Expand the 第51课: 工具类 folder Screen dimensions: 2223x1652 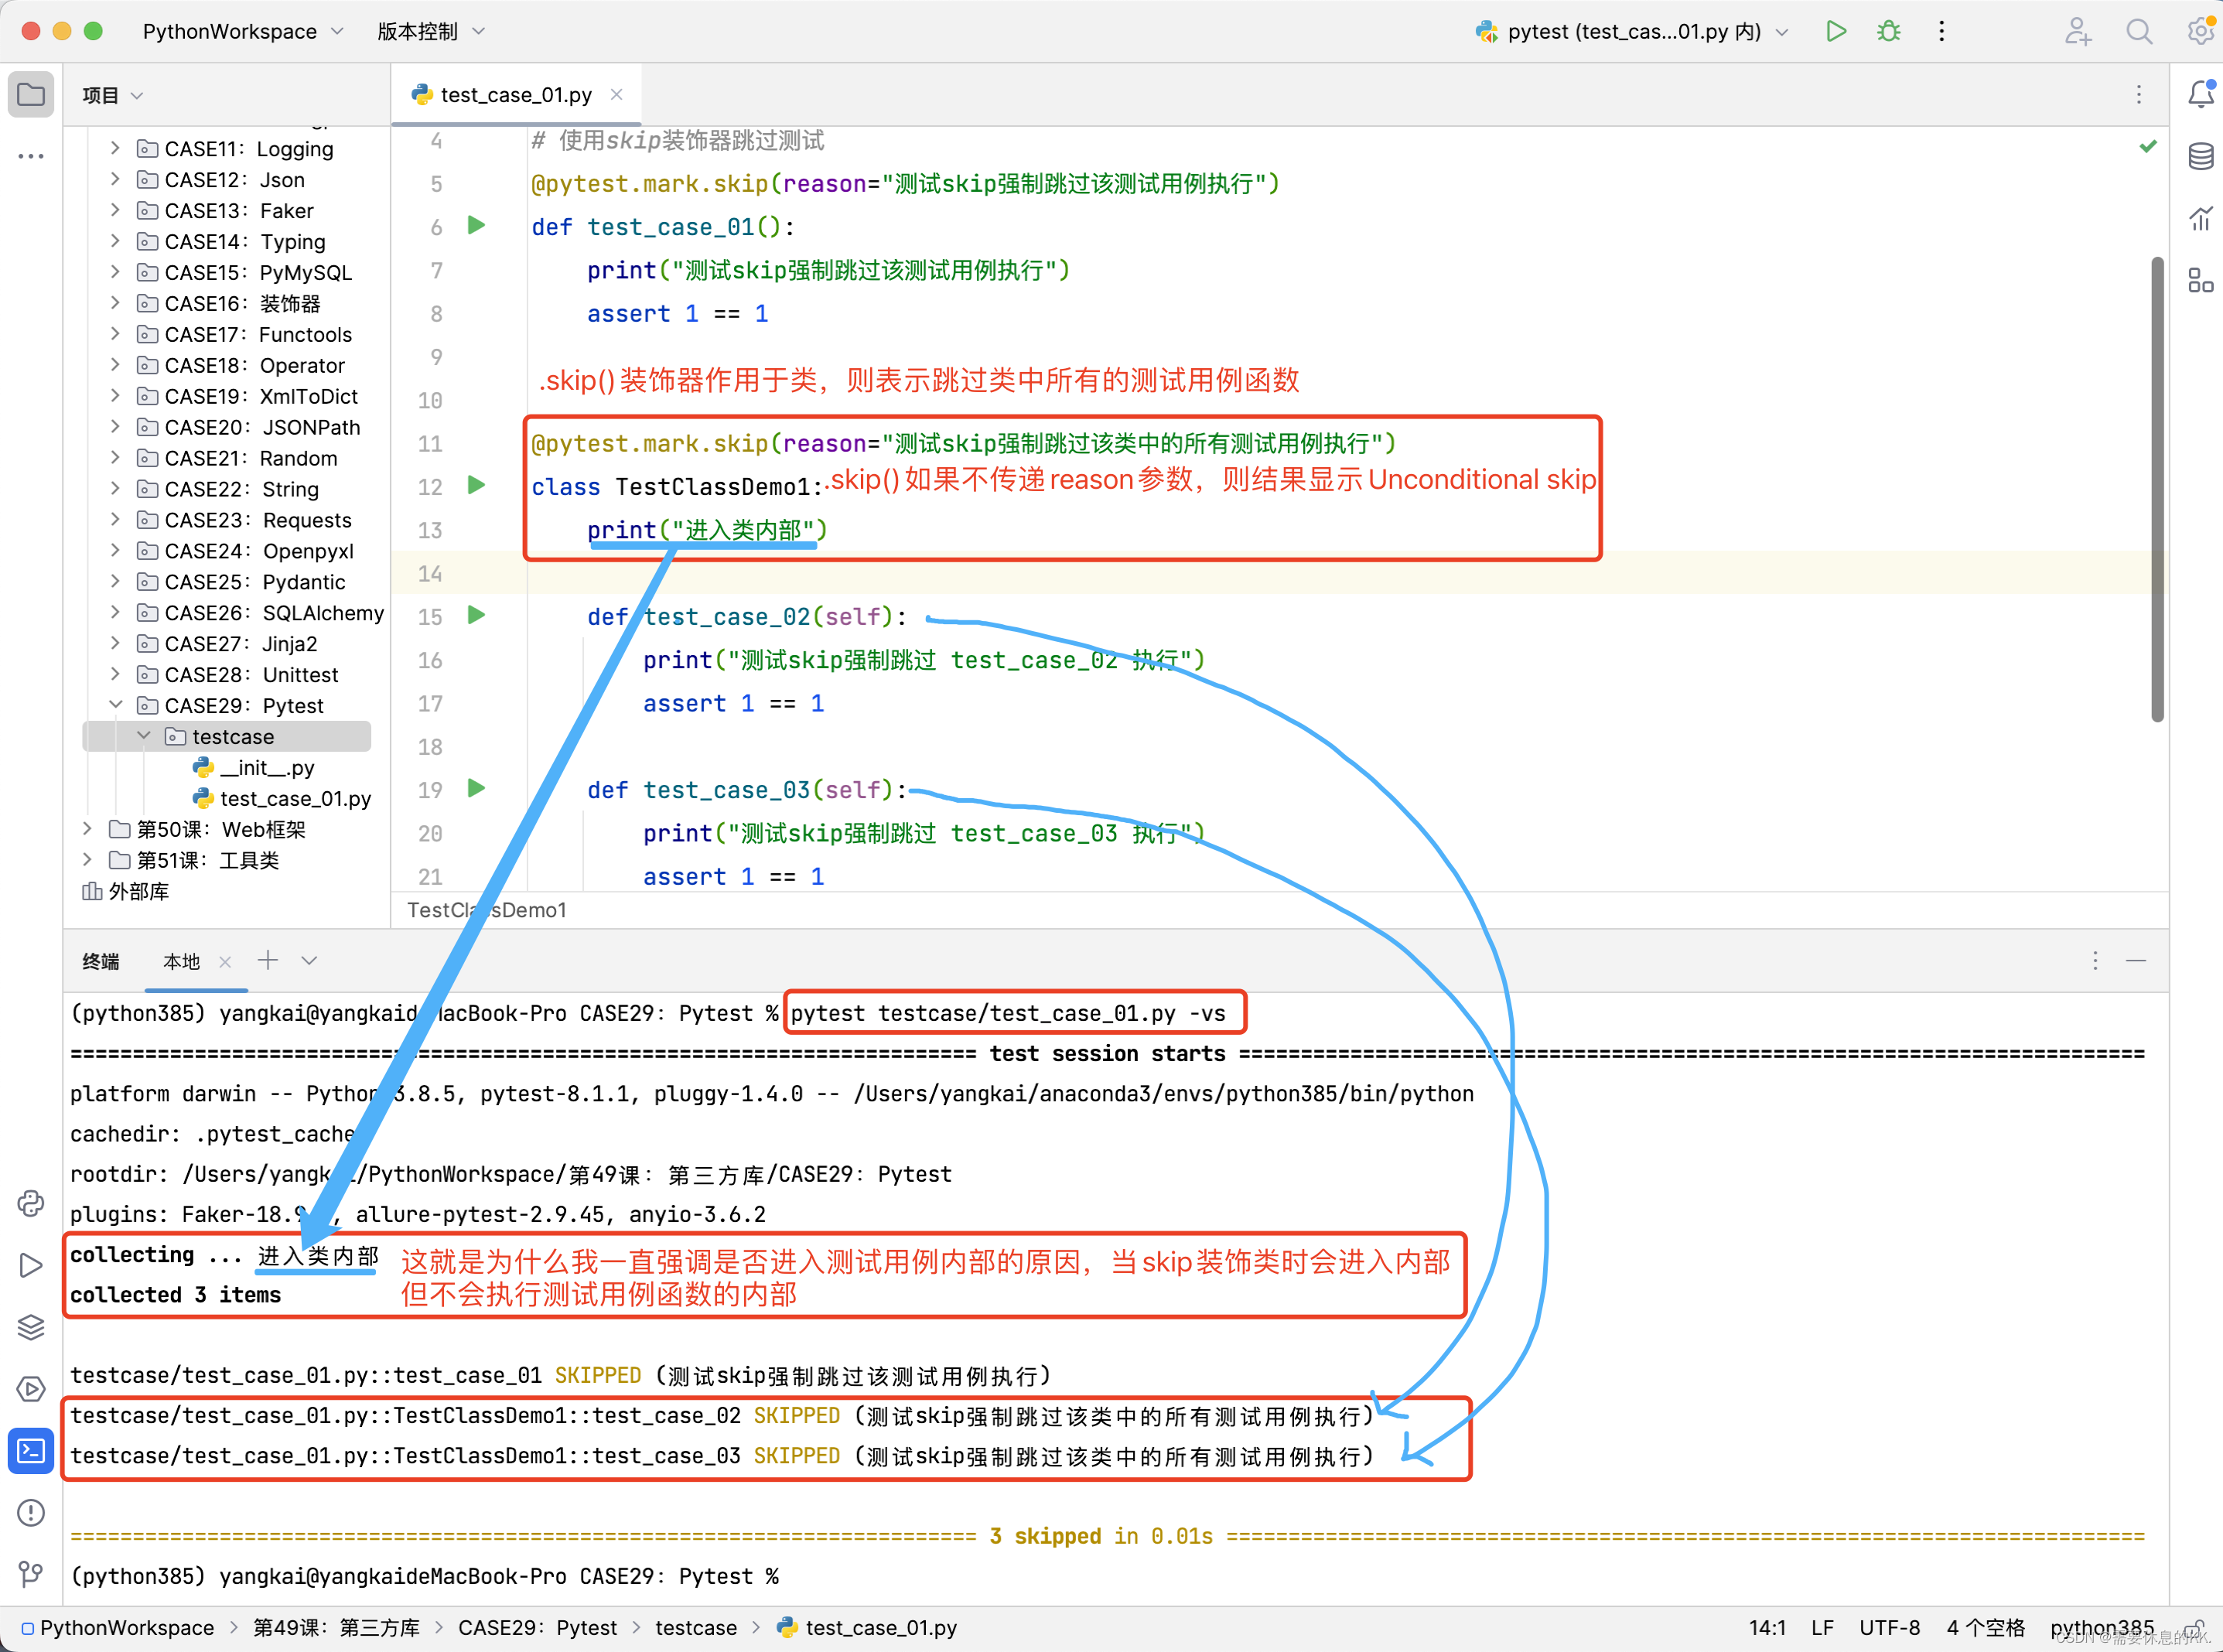(x=87, y=860)
